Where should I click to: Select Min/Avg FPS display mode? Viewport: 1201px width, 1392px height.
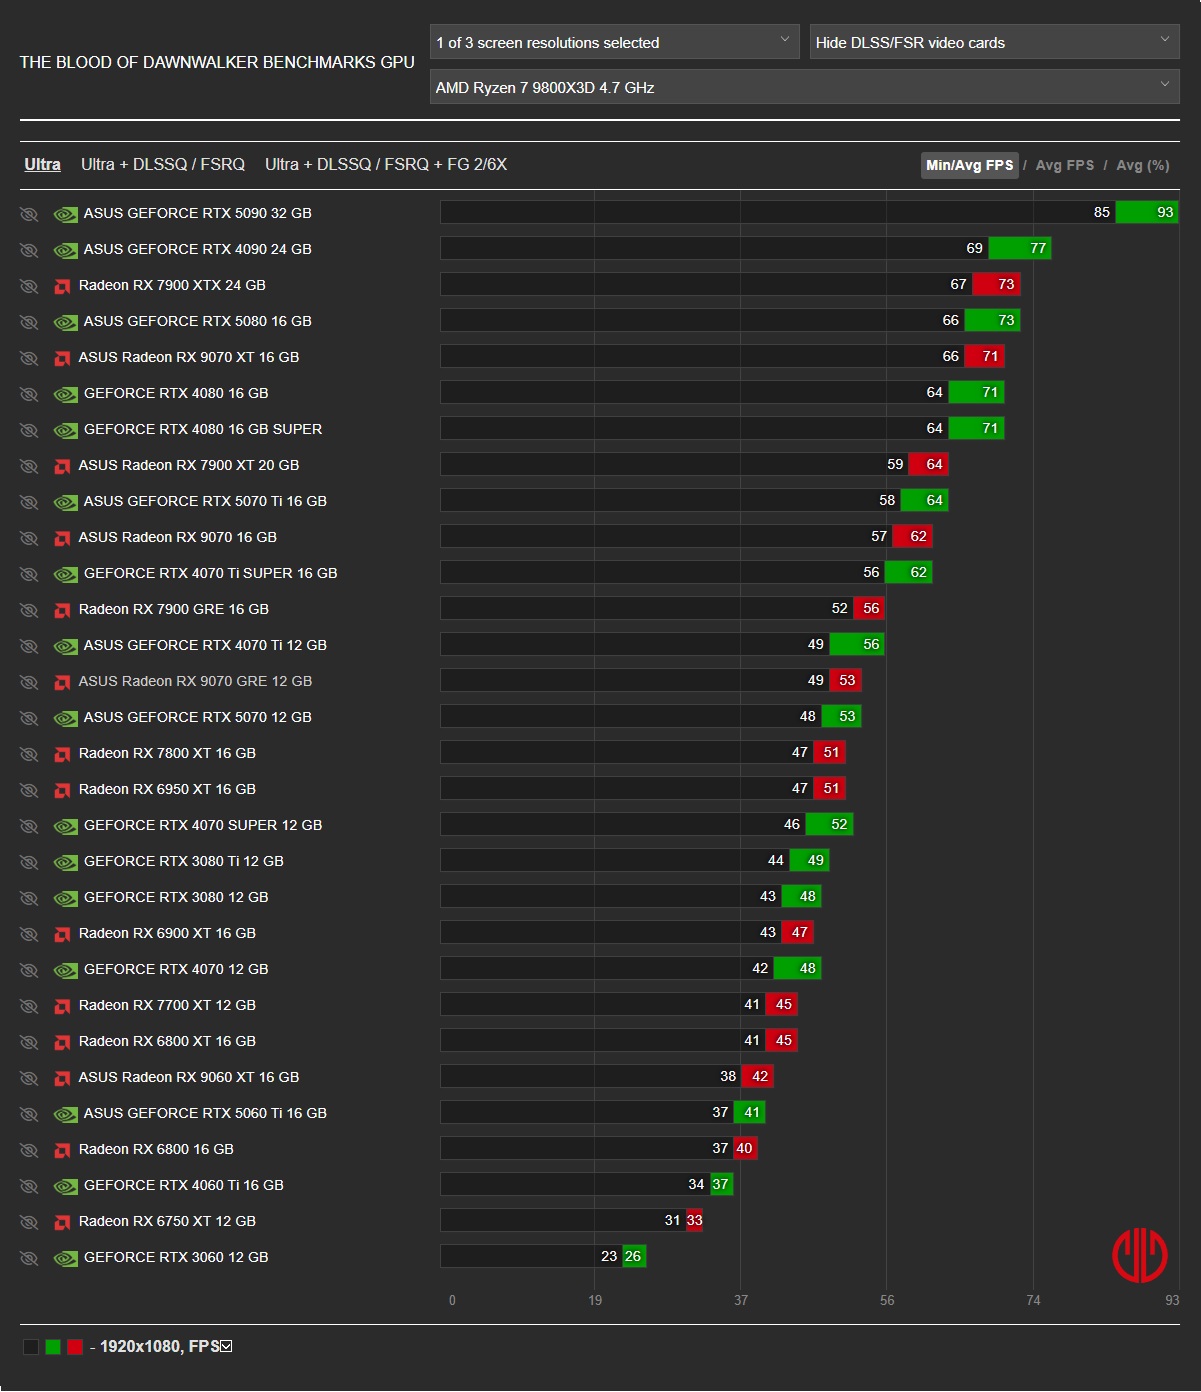click(x=969, y=165)
